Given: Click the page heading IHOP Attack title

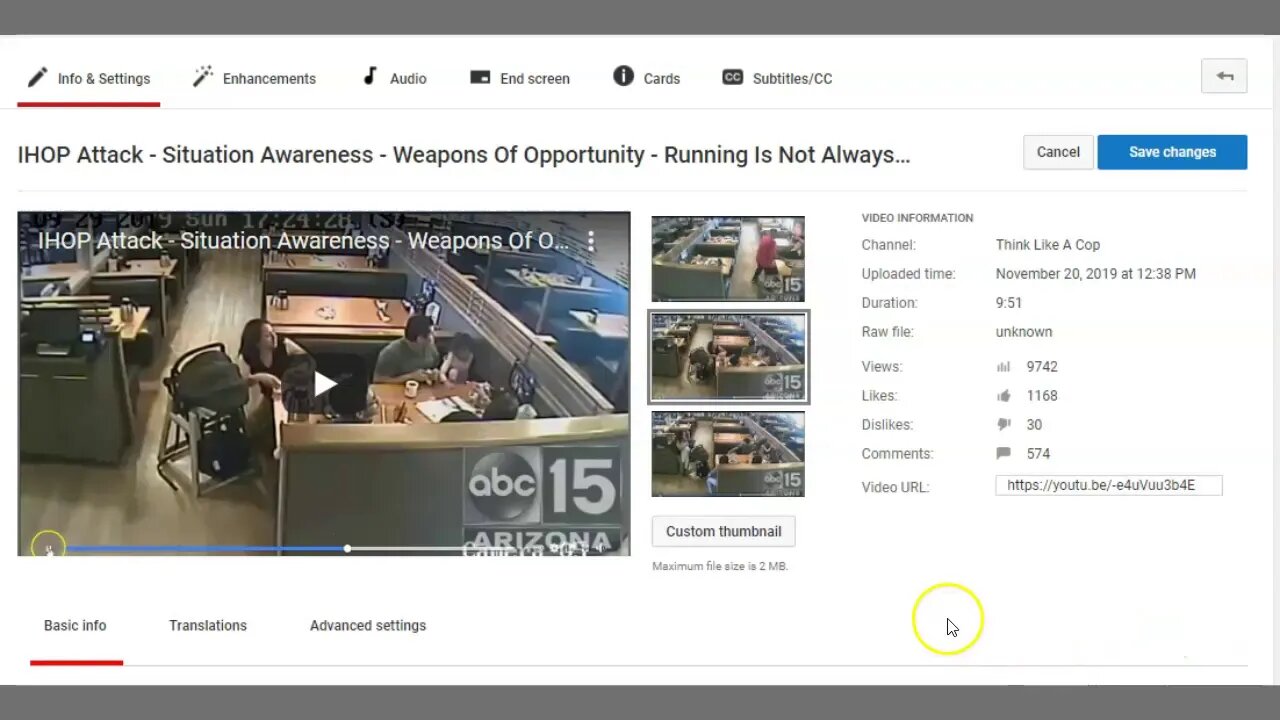Looking at the screenshot, I should [464, 155].
